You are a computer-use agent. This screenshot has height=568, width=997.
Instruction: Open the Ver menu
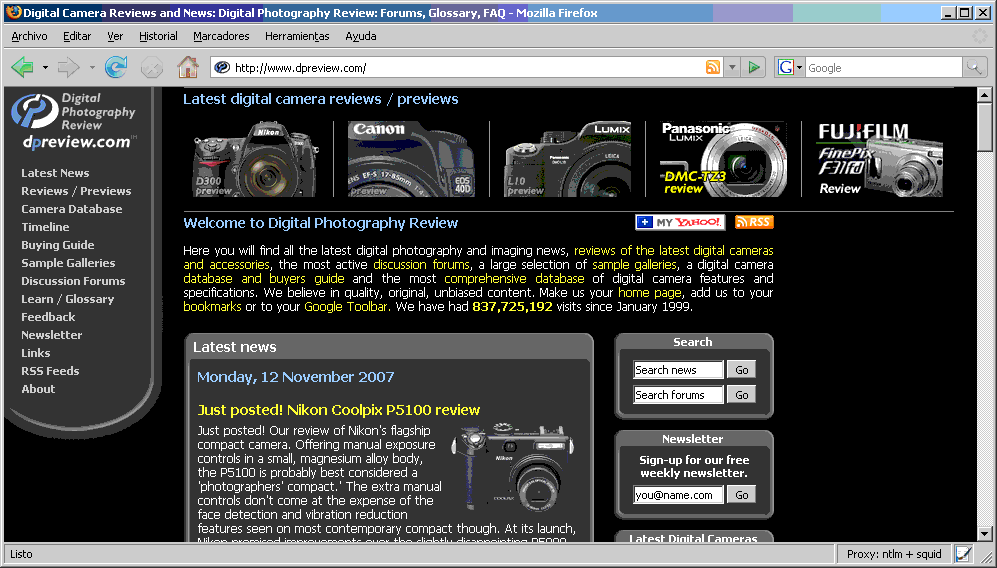tap(115, 36)
